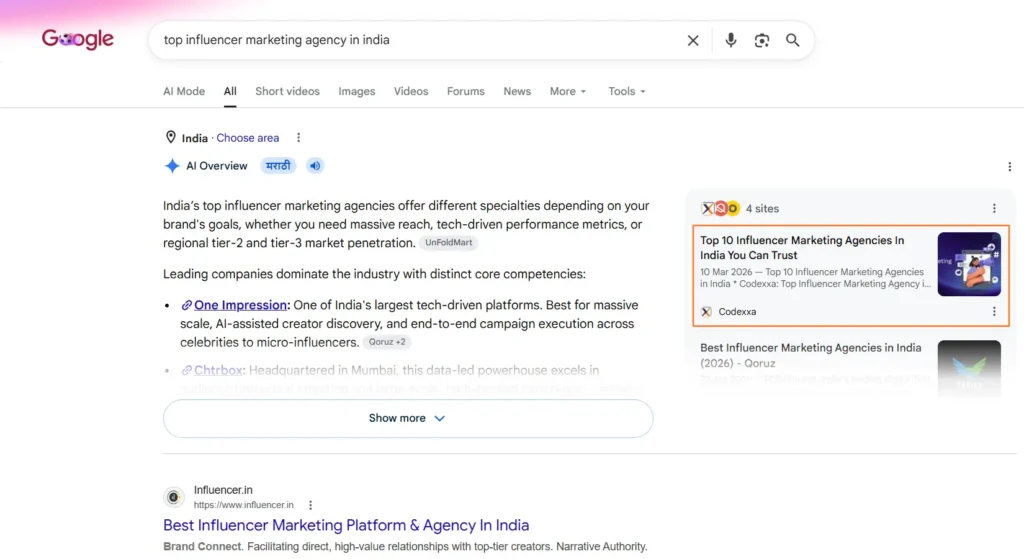Open the Videos tab
This screenshot has width=1024, height=559.
point(411,91)
